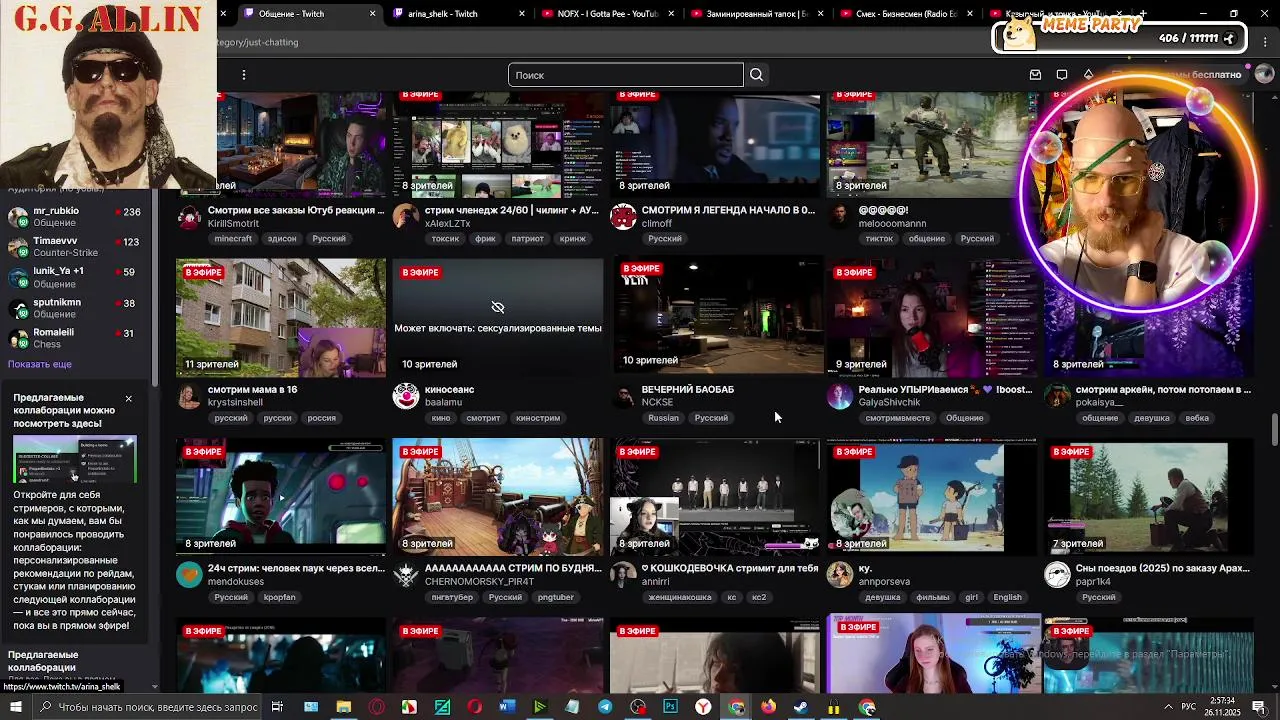Click CHERNOMORSKY_PIR4T channel avatar
1280x720 pixels.
click(x=406, y=575)
